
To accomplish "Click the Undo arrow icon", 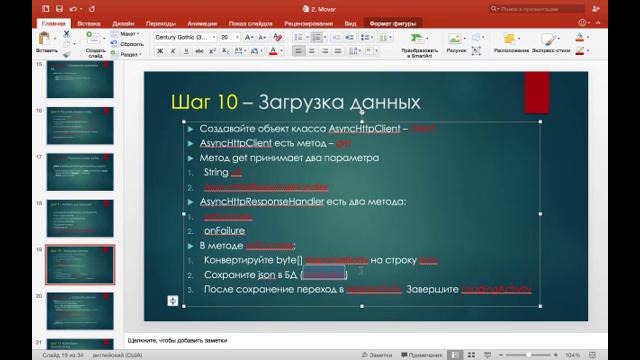I will (73, 9).
